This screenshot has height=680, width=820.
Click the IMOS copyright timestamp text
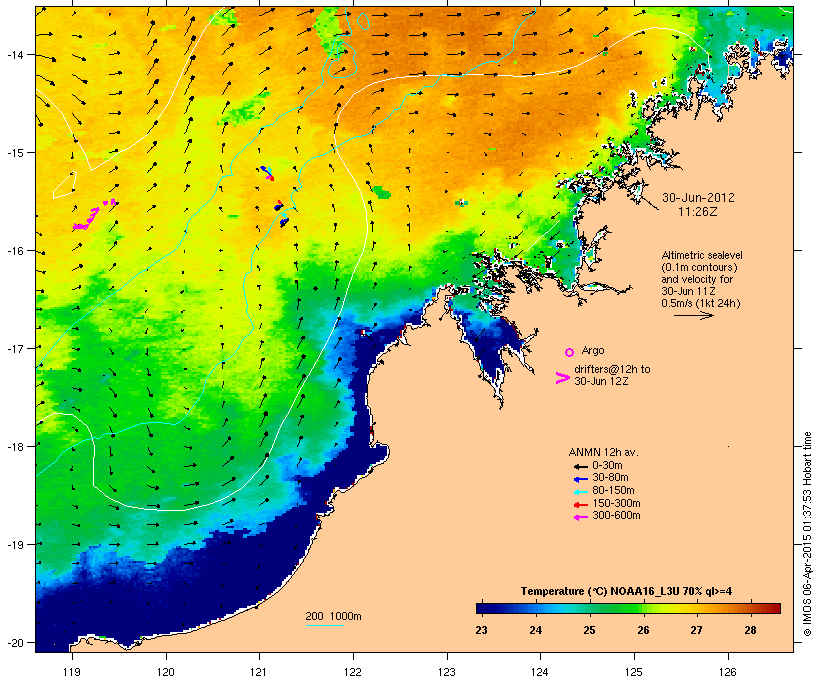click(x=807, y=534)
